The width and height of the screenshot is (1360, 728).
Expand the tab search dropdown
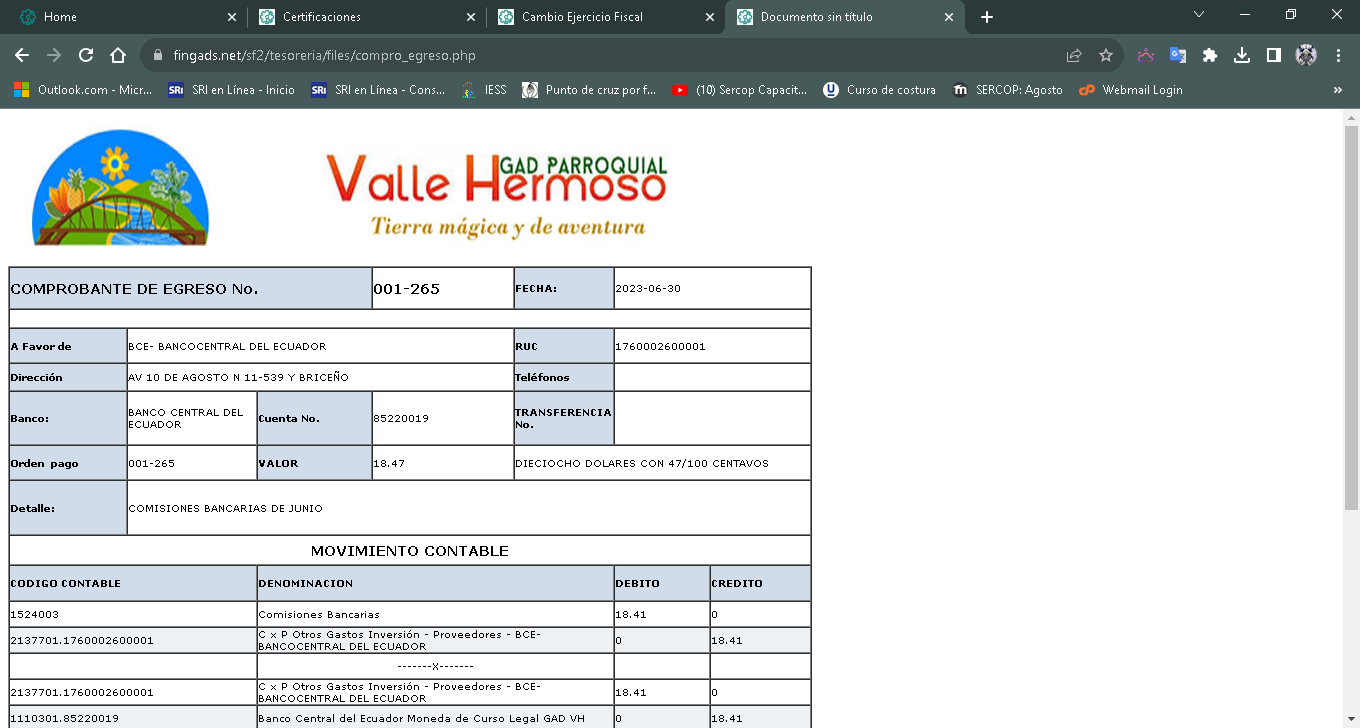[x=1200, y=15]
